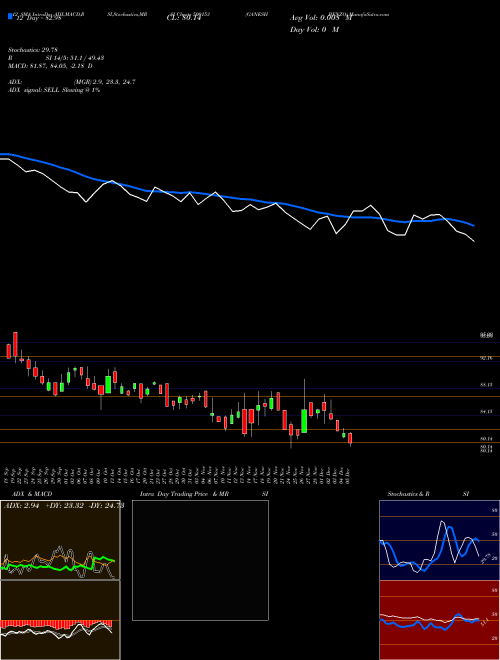Select the '12 Day = 82.98' legend text
500x660 pixels.
coord(38,18)
